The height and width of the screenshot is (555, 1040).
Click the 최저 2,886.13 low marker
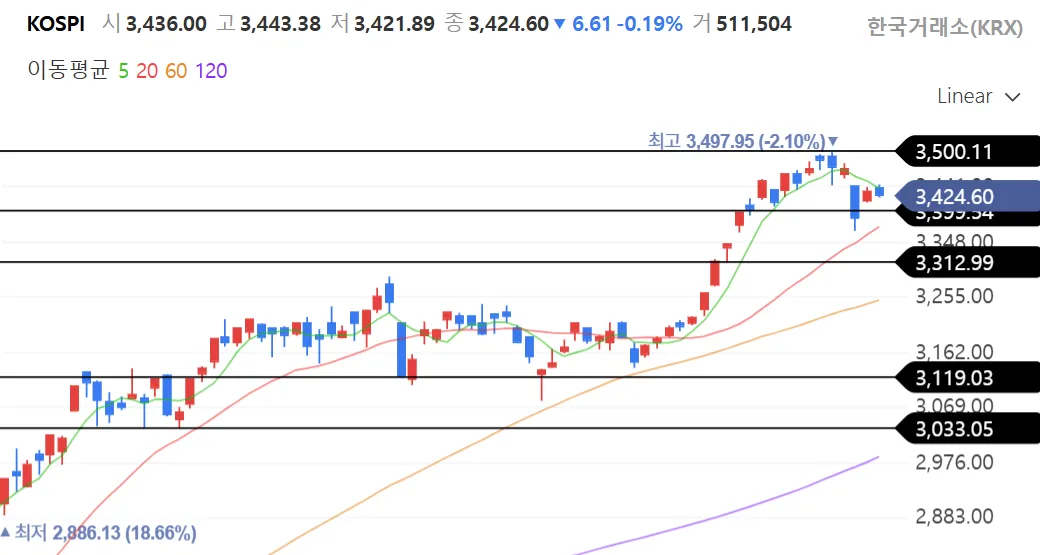tap(100, 532)
